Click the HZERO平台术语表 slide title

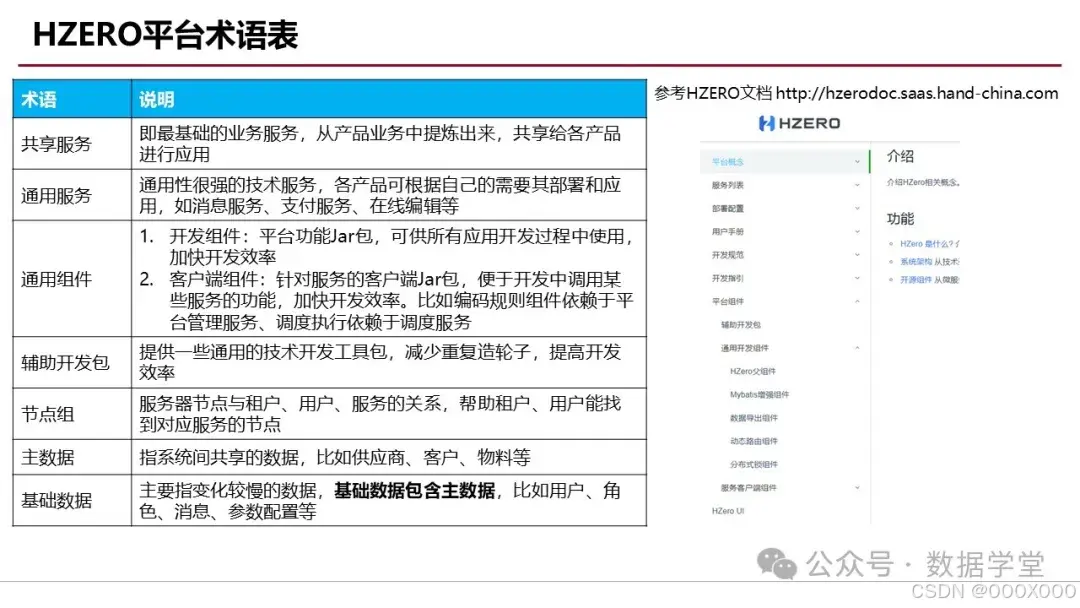[165, 35]
